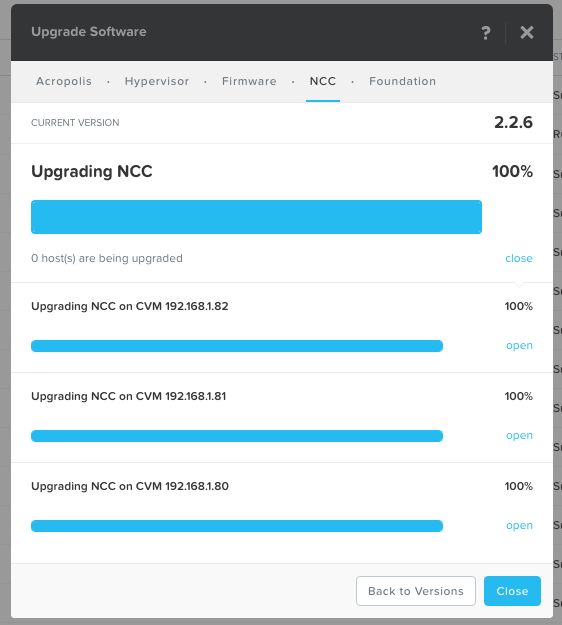Switch to the Acropolis tab
The width and height of the screenshot is (562, 625).
pyautogui.click(x=64, y=81)
